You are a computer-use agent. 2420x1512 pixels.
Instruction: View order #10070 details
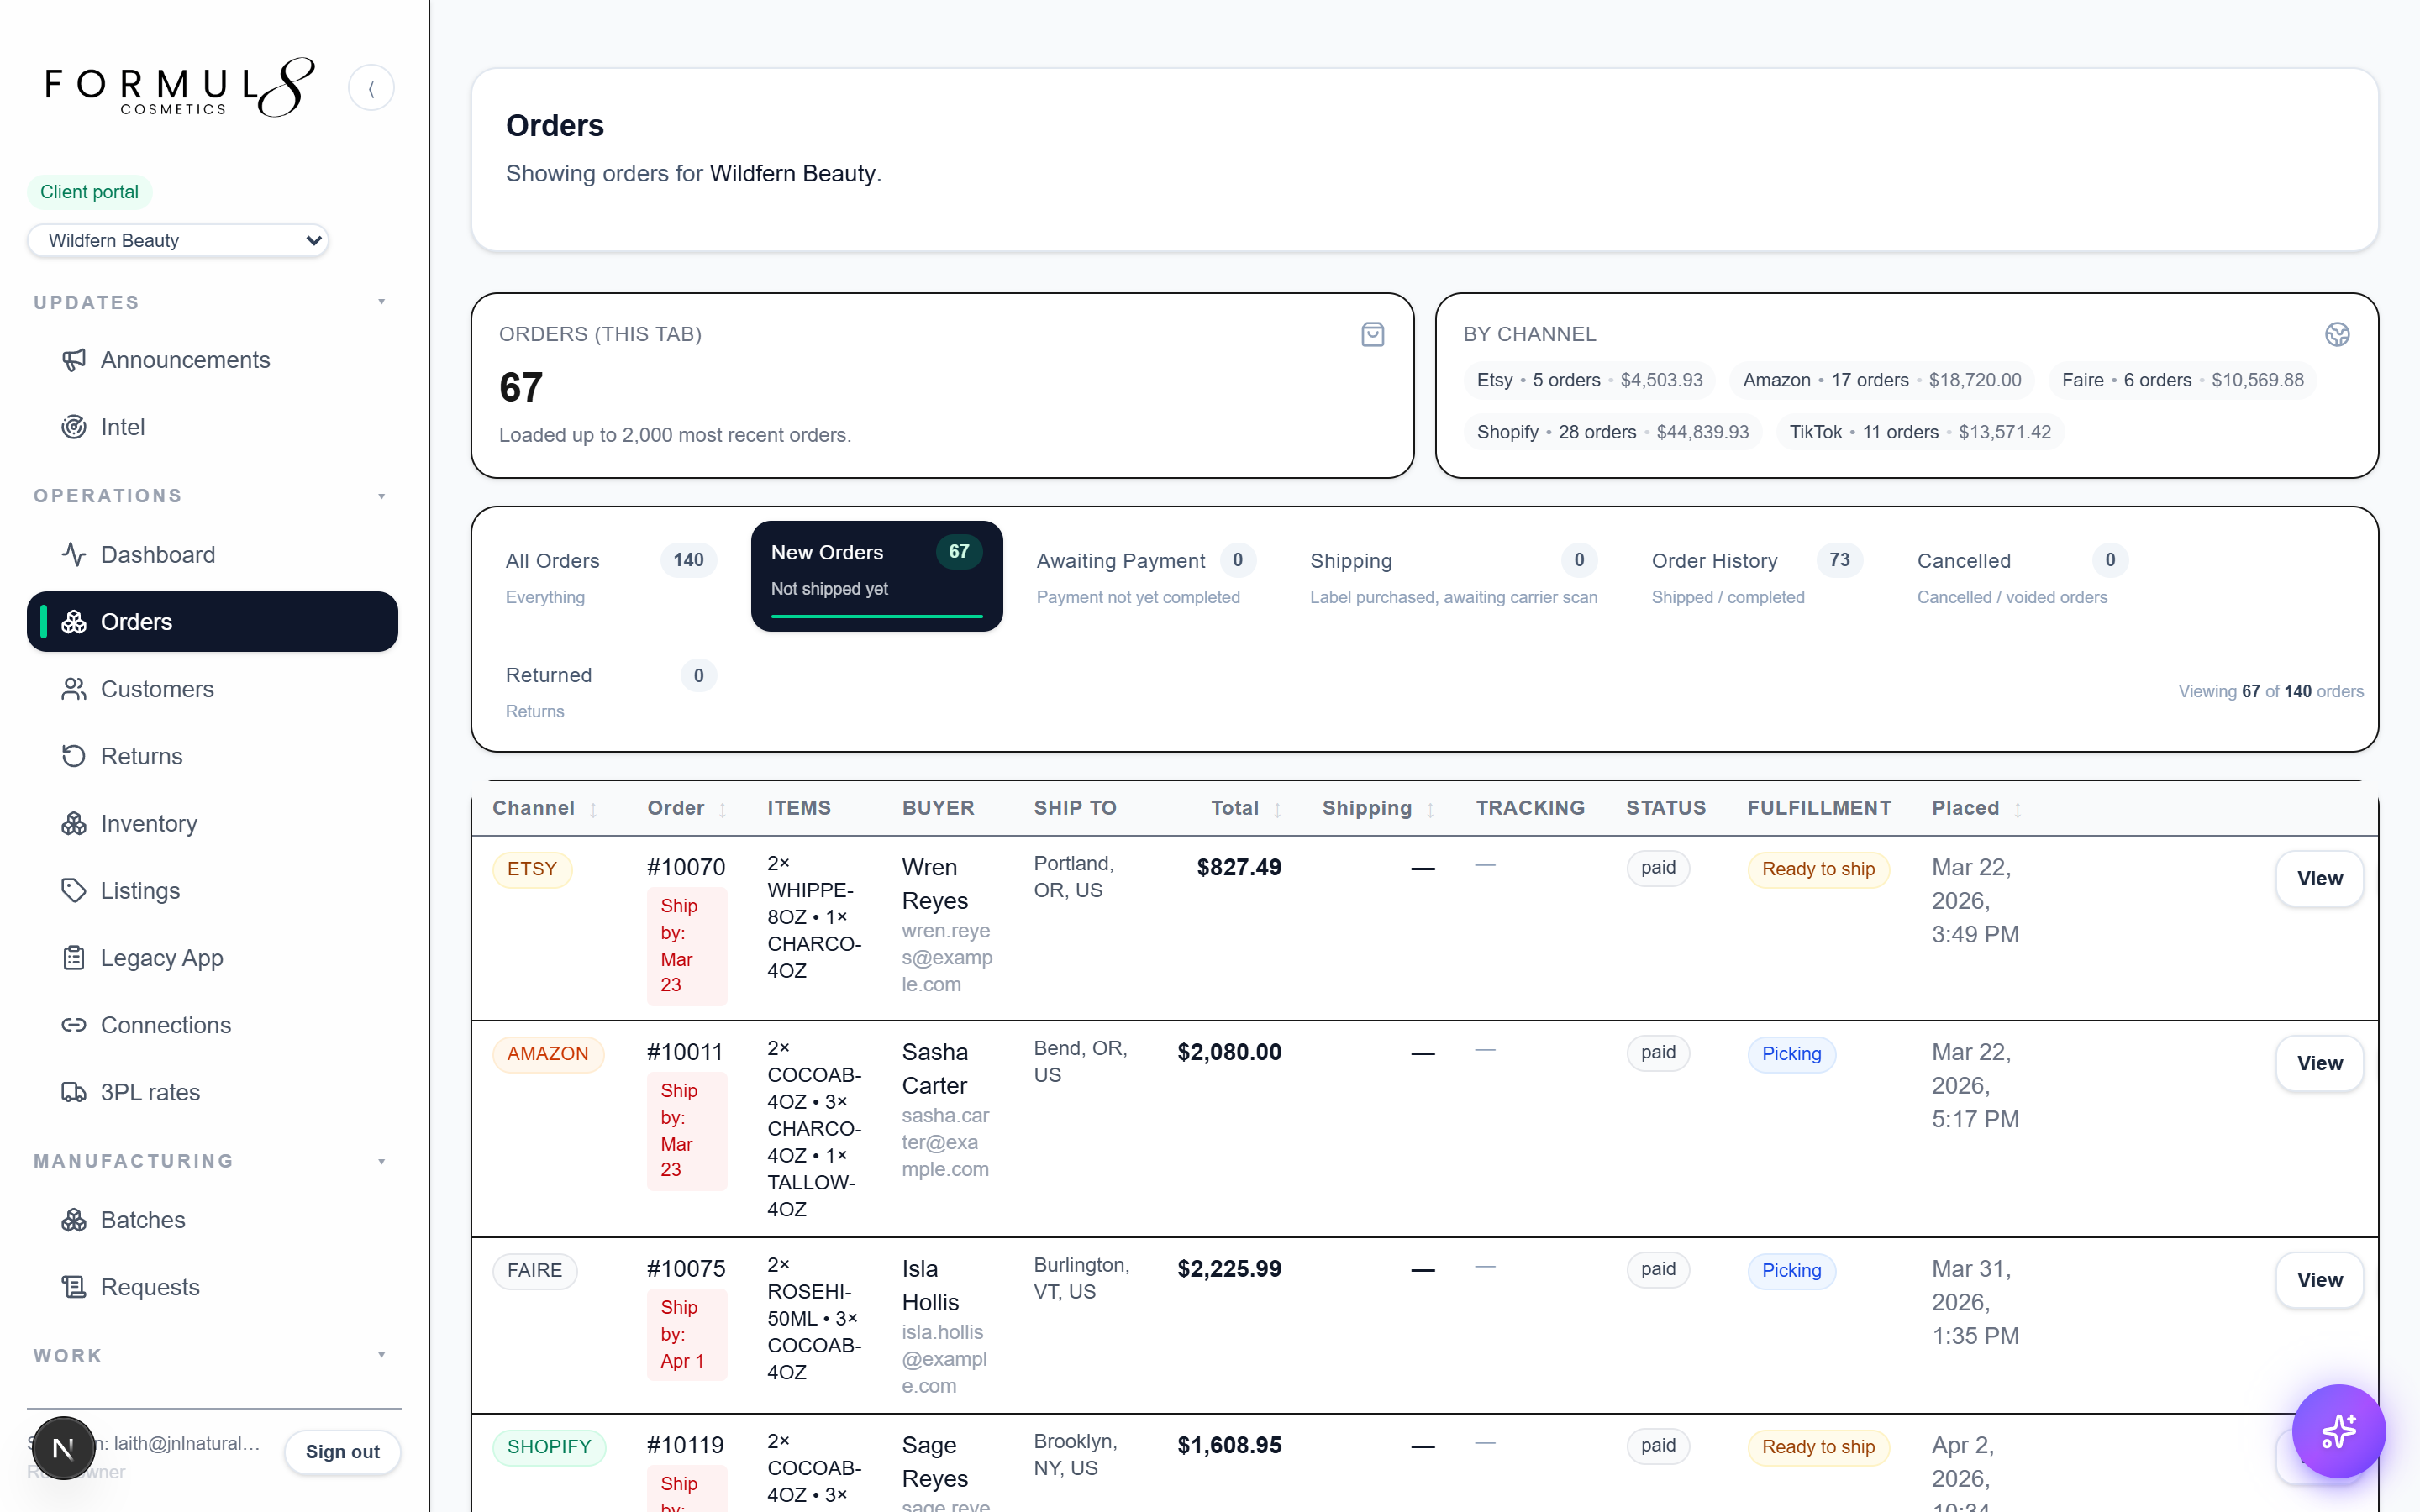pos(2319,879)
